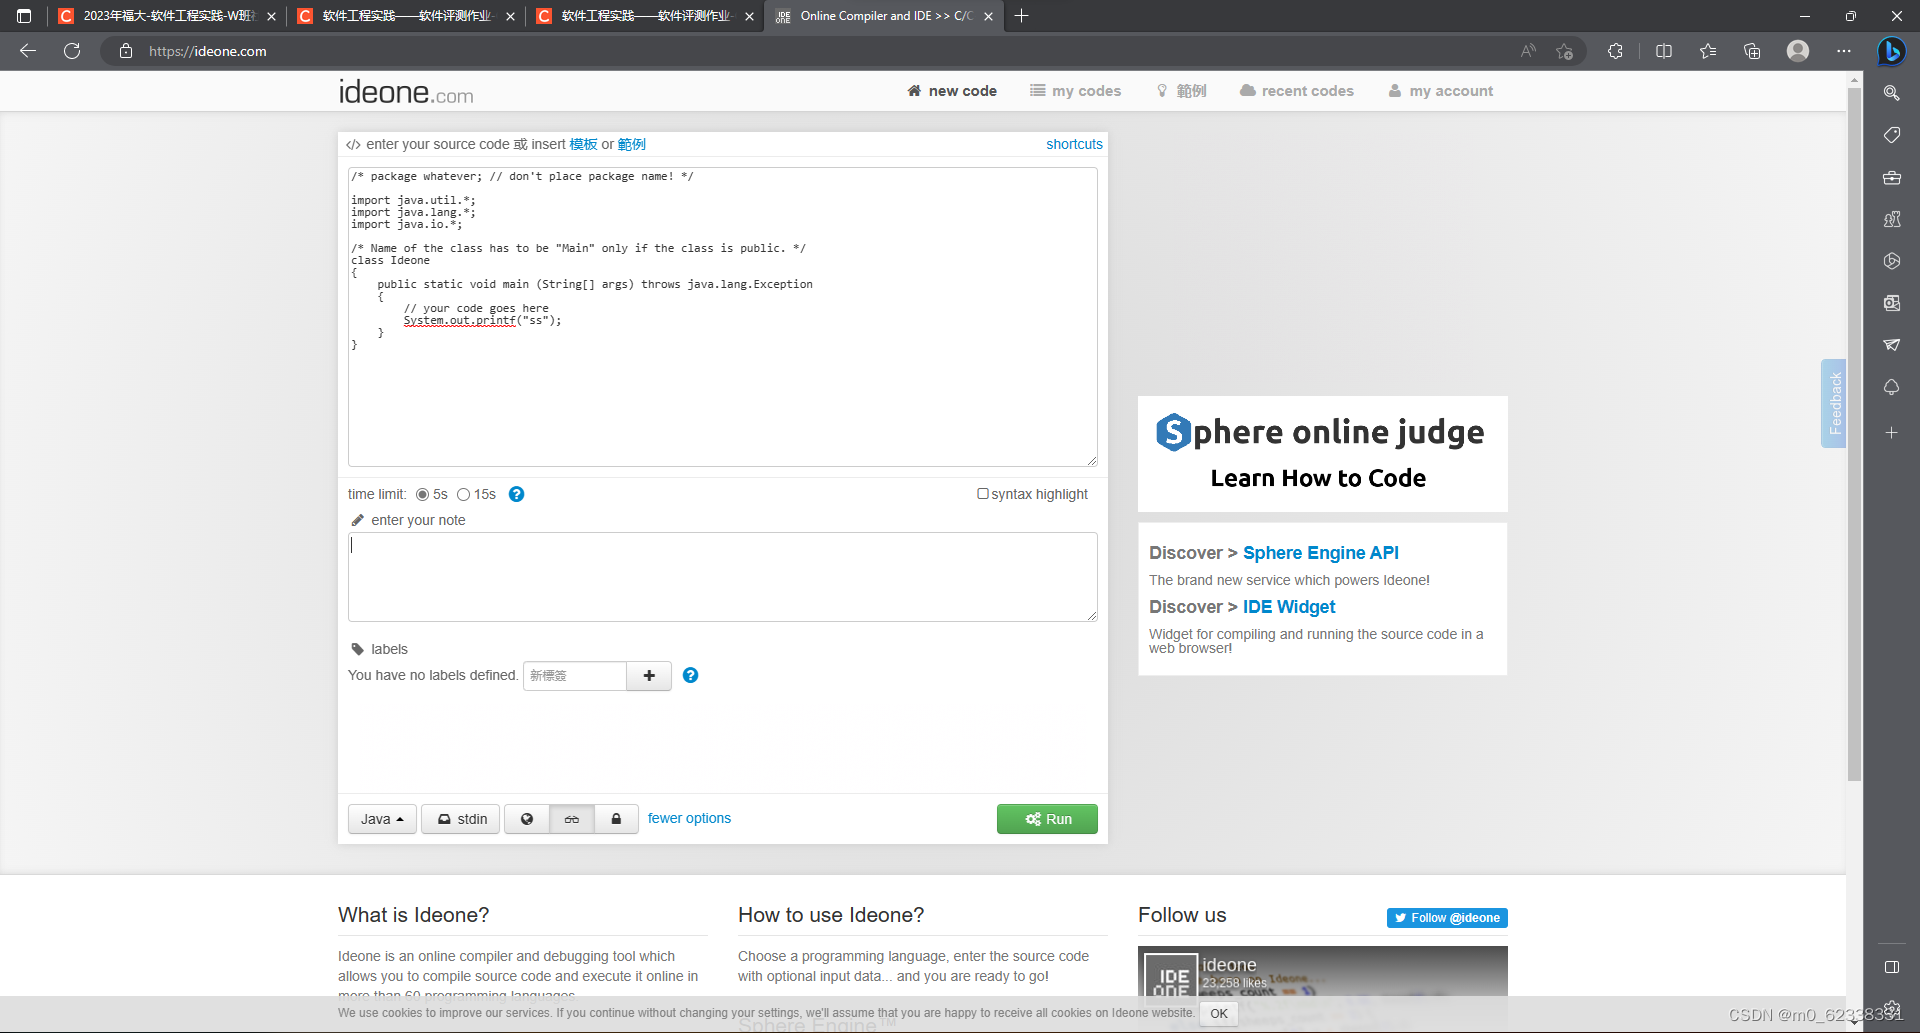Screen dimensions: 1920x1033
Task: Set code visibility to secret glasses icon
Action: (x=572, y=819)
